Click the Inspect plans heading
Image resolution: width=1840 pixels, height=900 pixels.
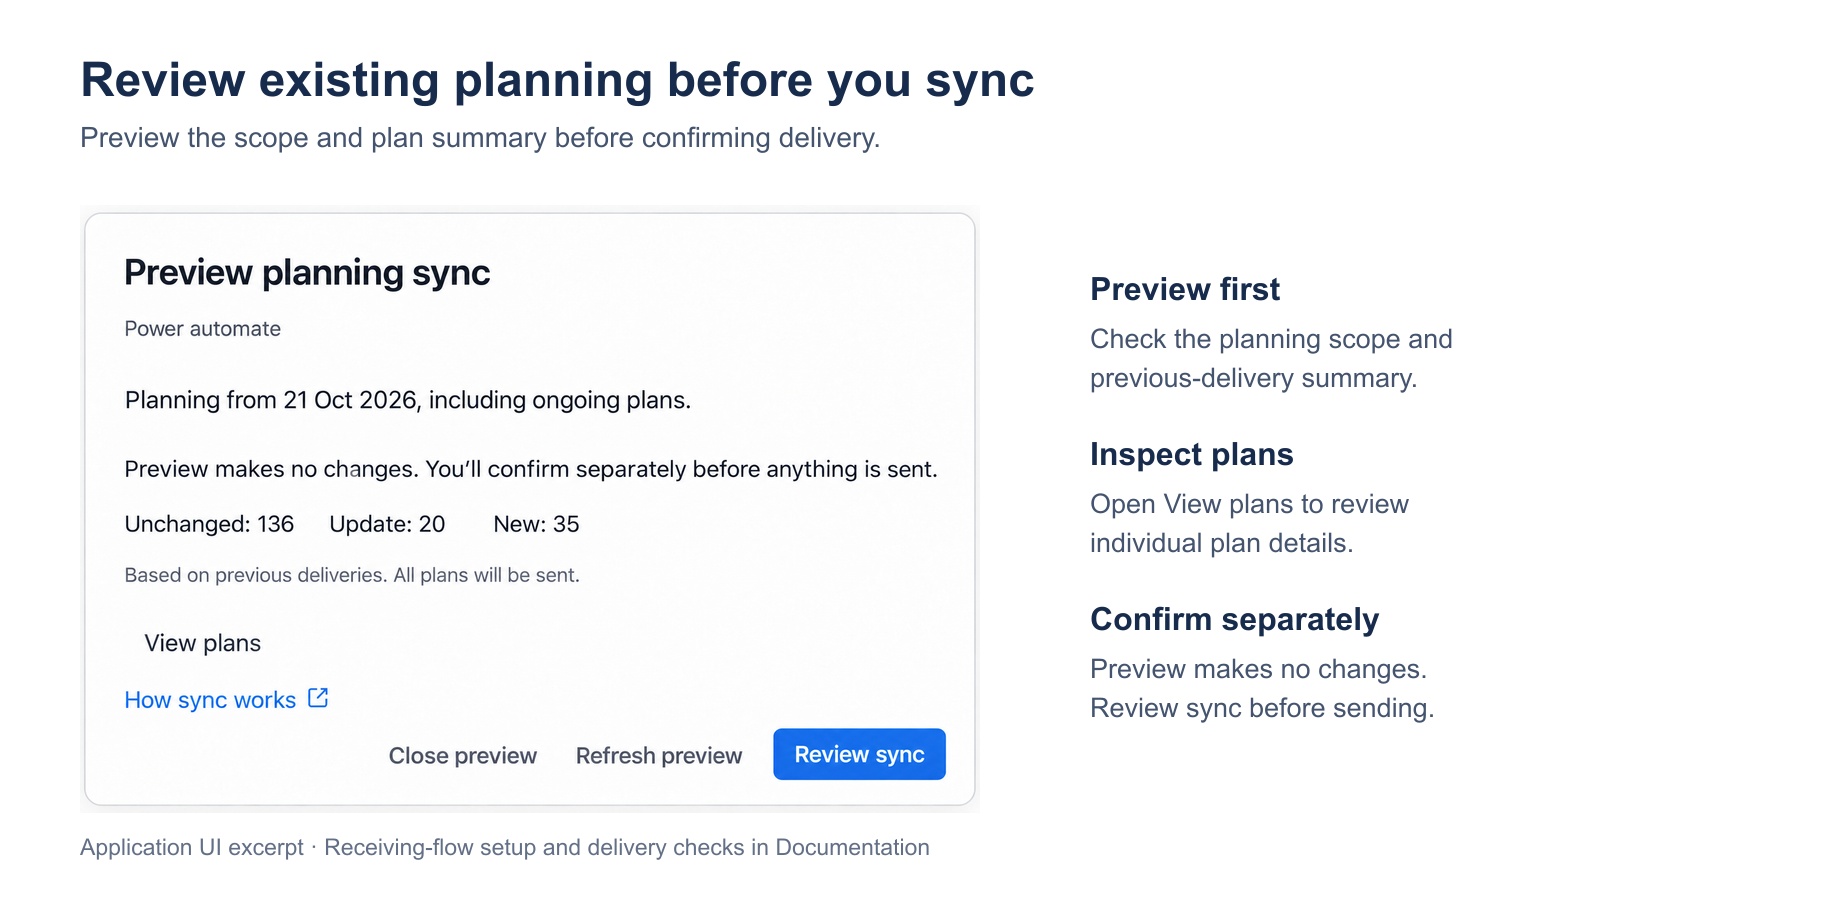(1192, 454)
